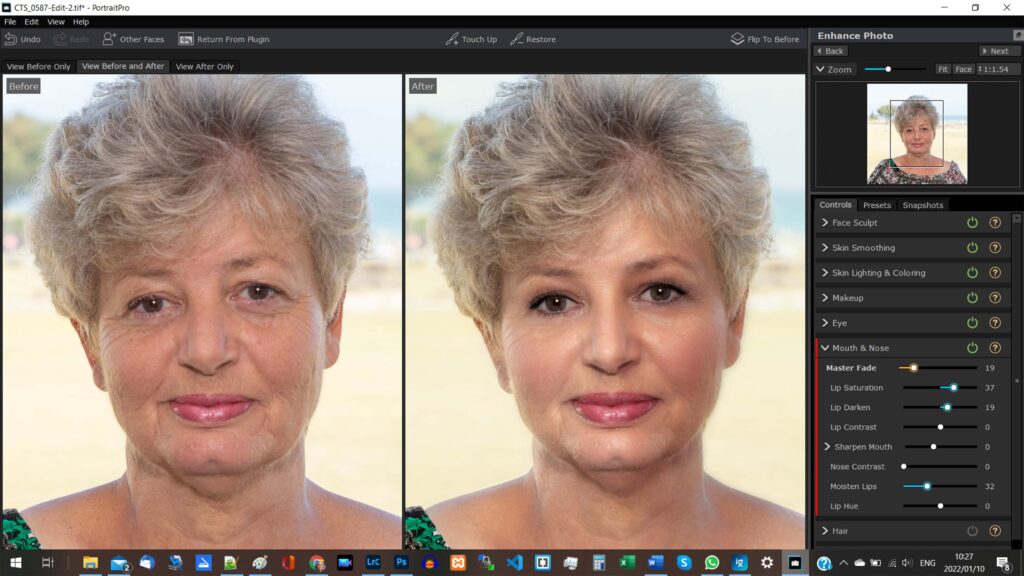
Task: Expand the Sharpen Mouth sub-controls
Action: tap(827, 447)
